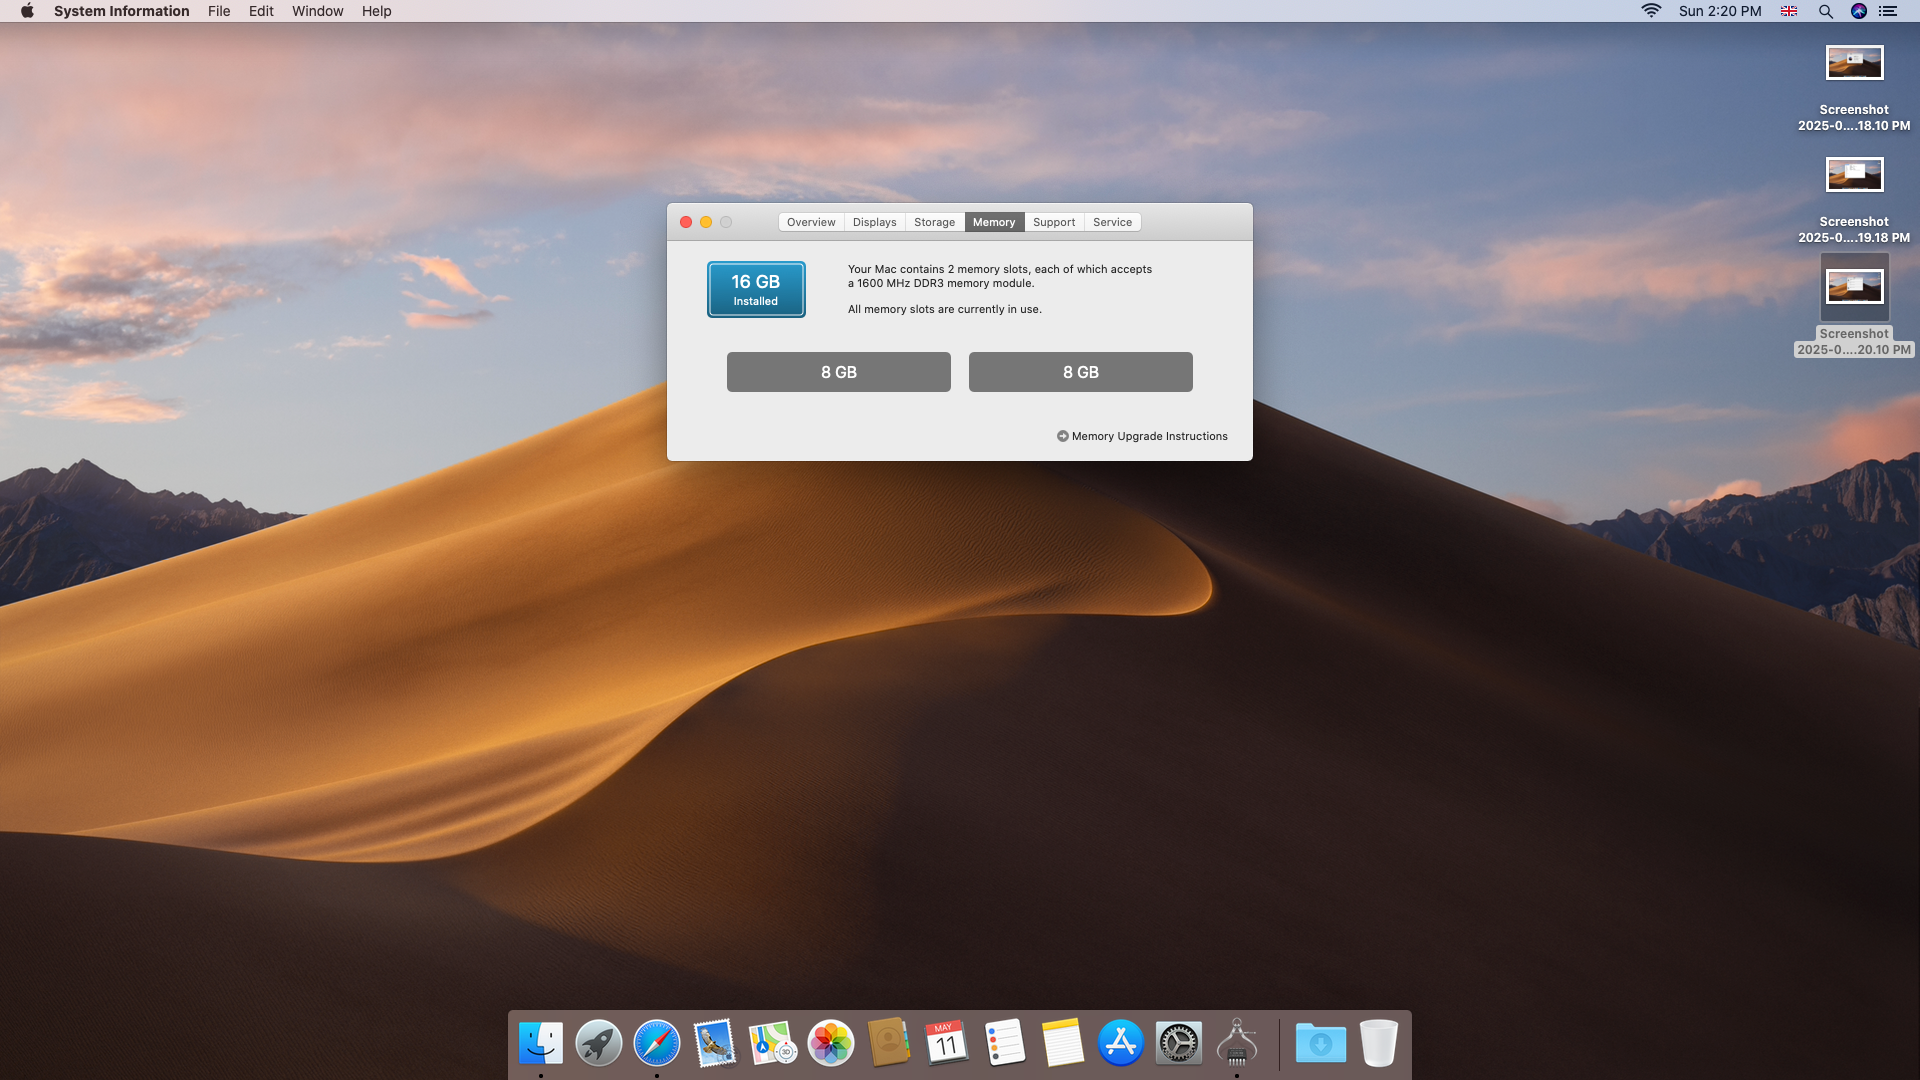Close the System Information window
1920x1080 pixels.
(686, 222)
